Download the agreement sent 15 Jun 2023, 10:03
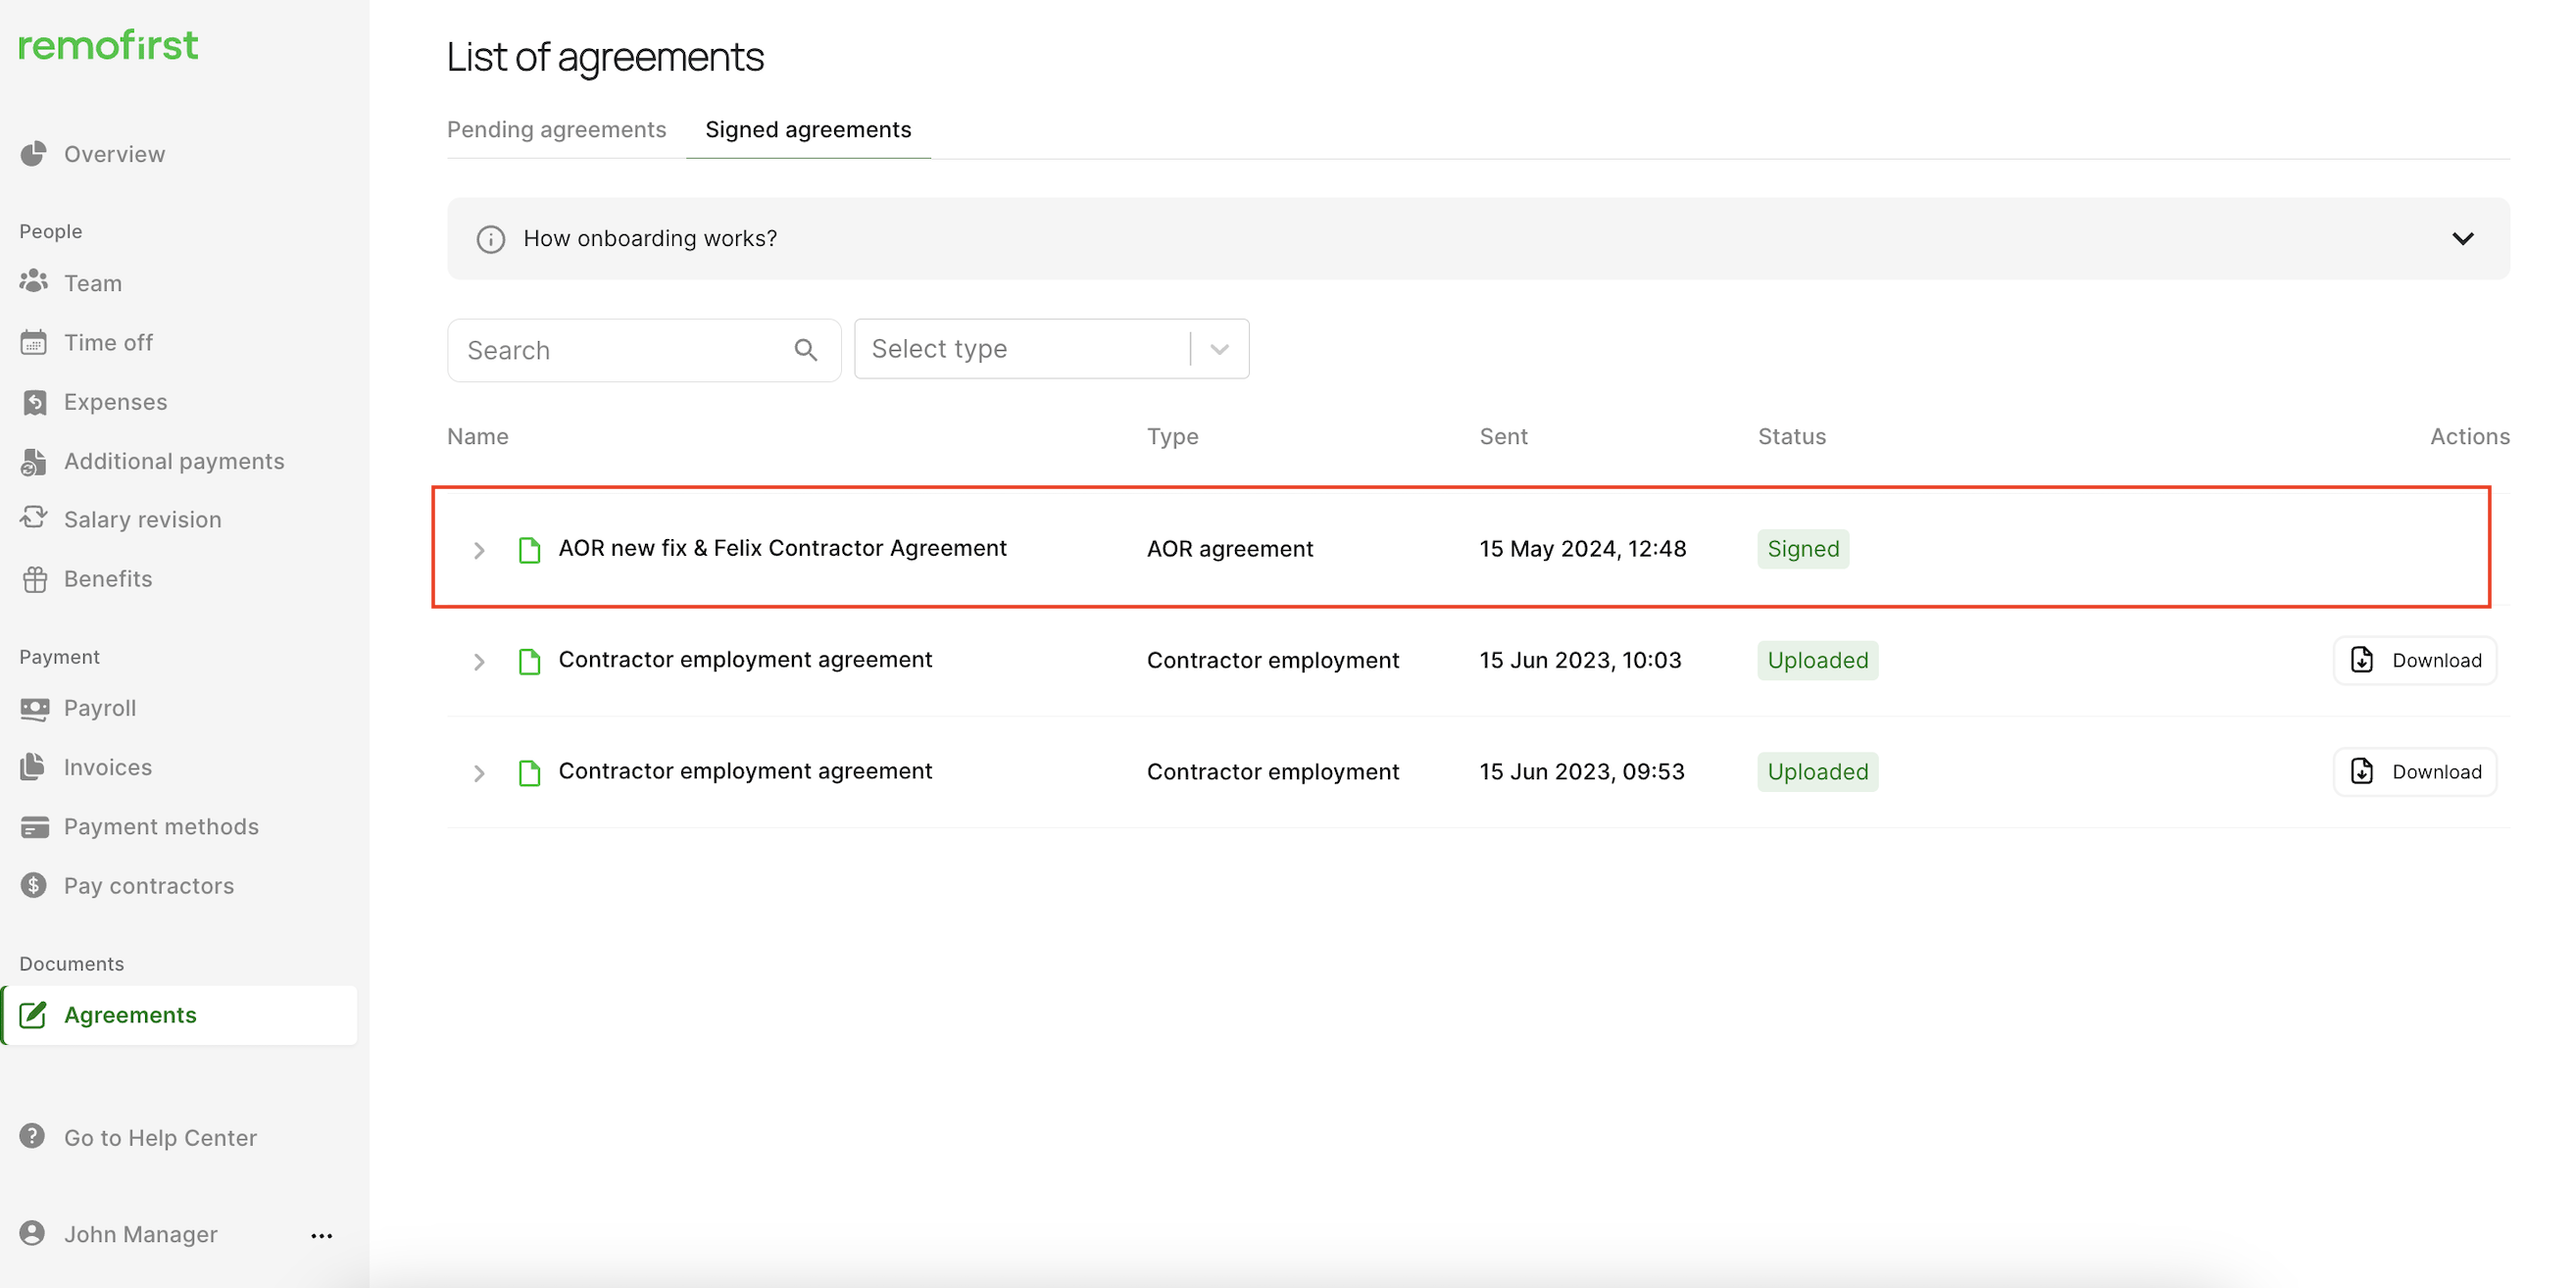The image size is (2576, 1288). [x=2414, y=660]
